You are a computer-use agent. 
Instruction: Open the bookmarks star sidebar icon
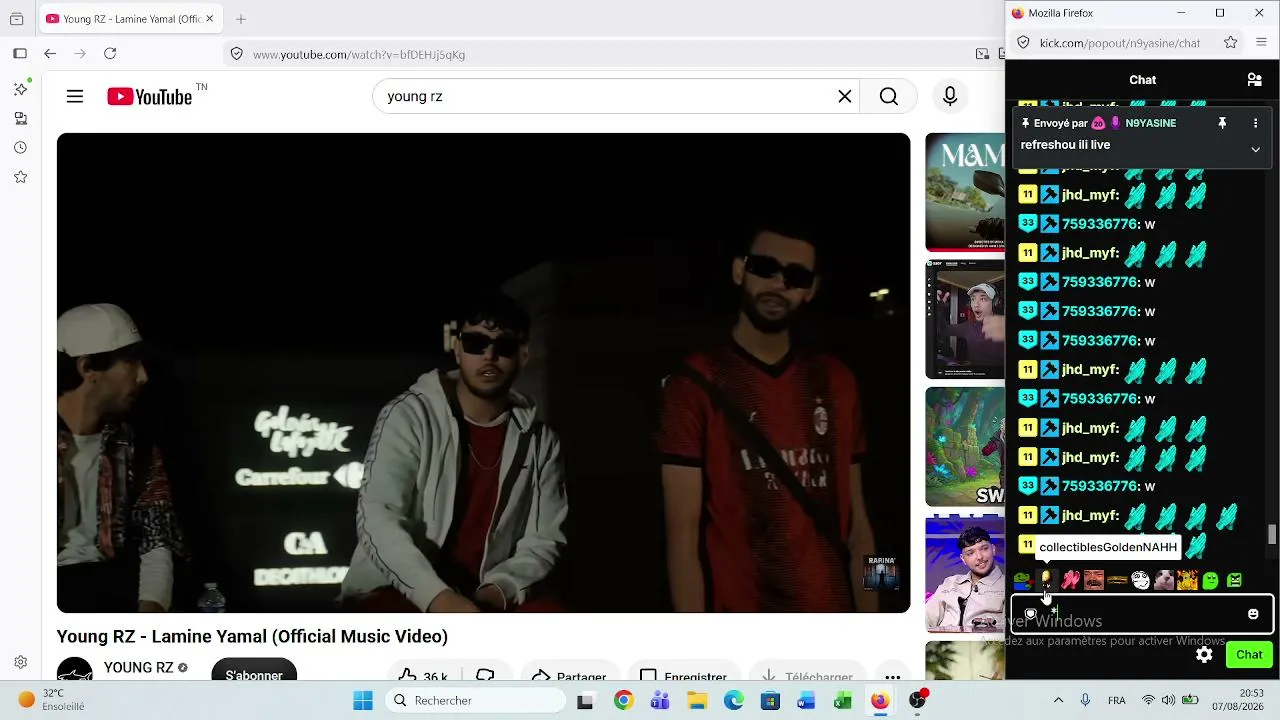pyautogui.click(x=20, y=177)
